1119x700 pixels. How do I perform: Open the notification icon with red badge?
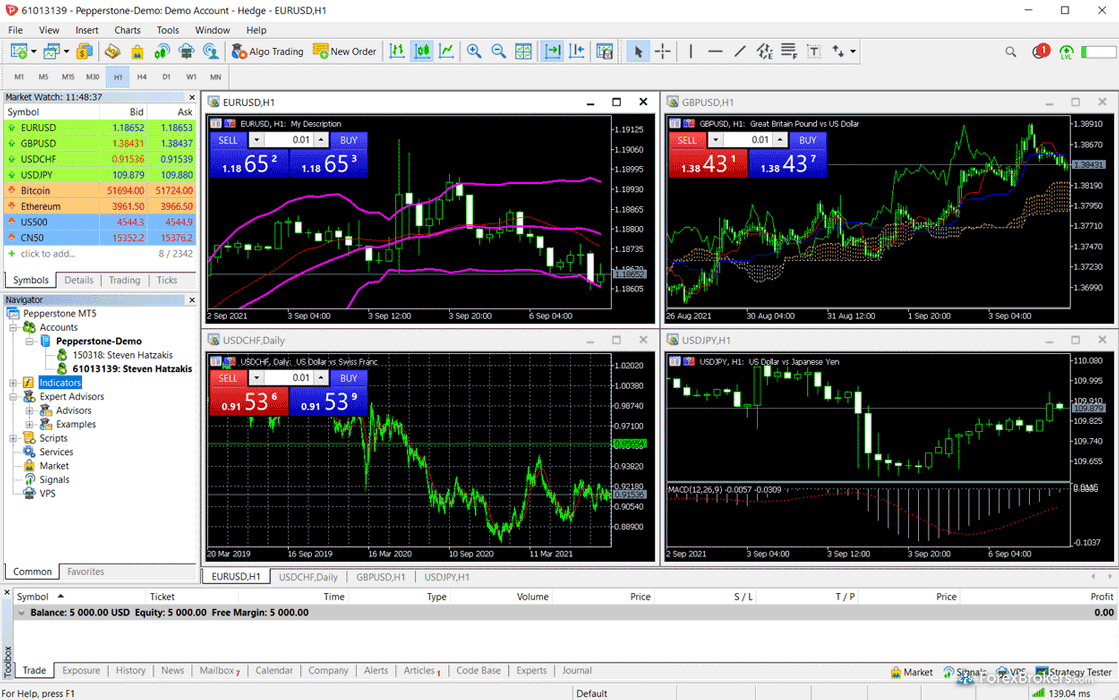tap(1040, 51)
